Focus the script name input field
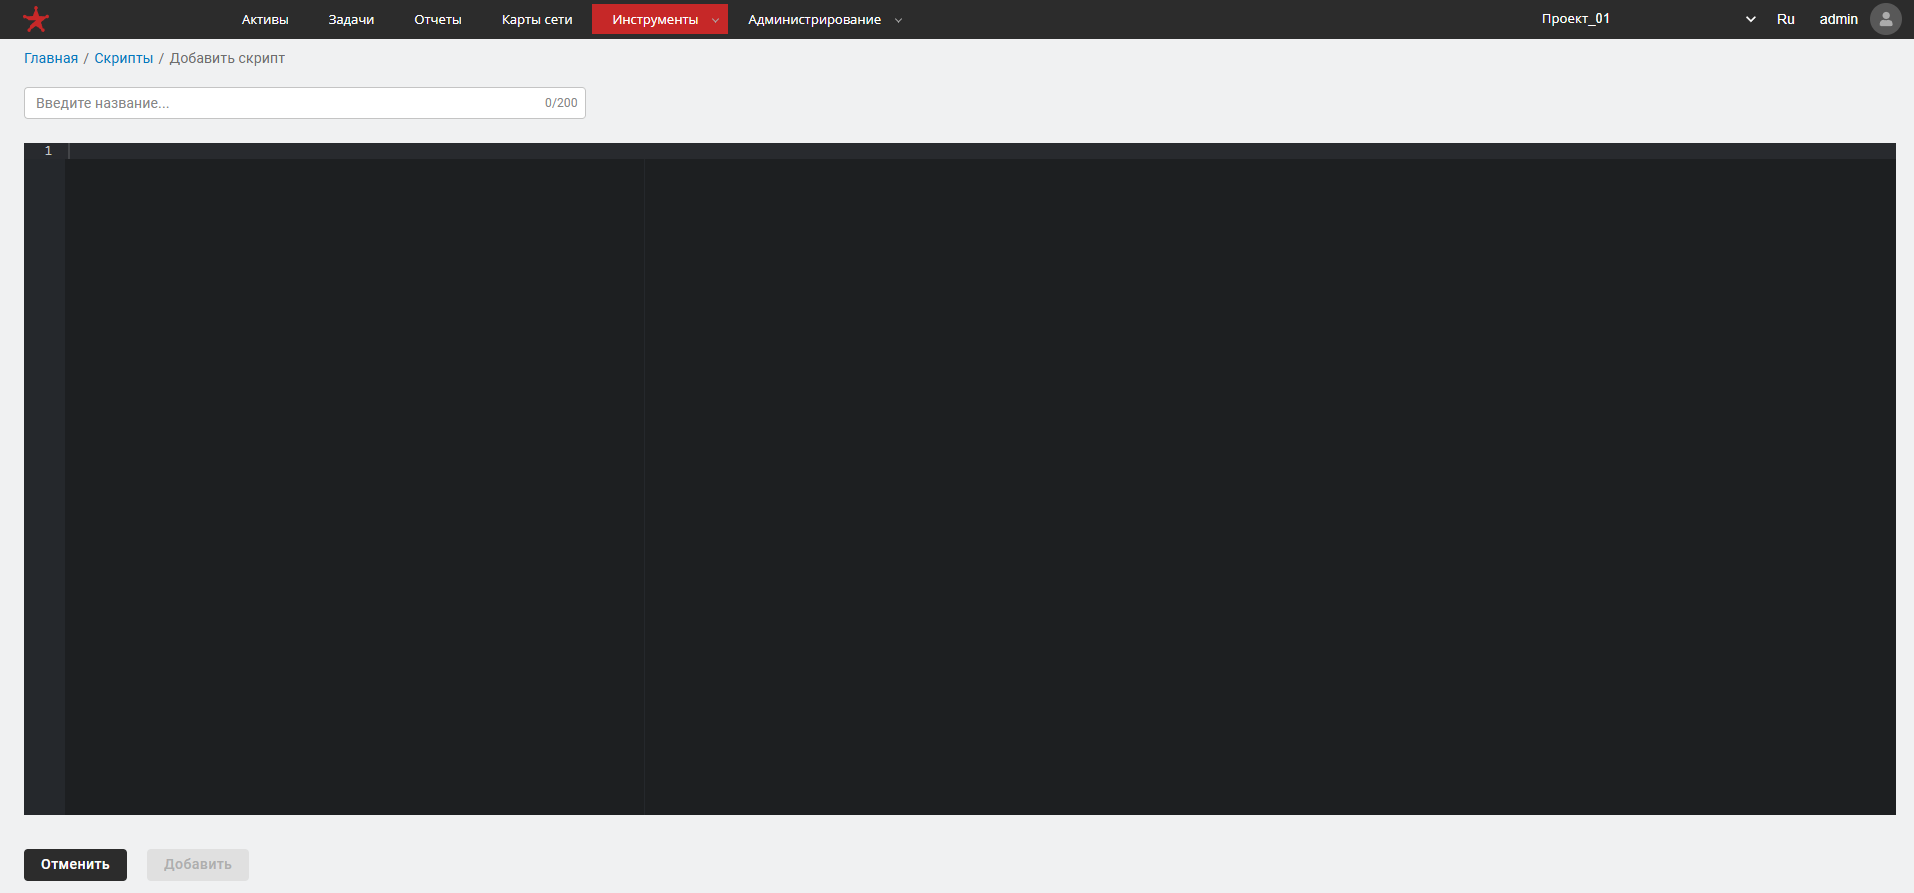Image resolution: width=1914 pixels, height=893 pixels. [x=305, y=103]
